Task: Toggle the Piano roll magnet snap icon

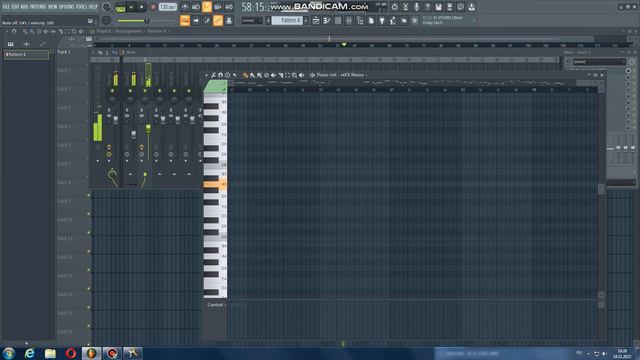Action: 220,75
